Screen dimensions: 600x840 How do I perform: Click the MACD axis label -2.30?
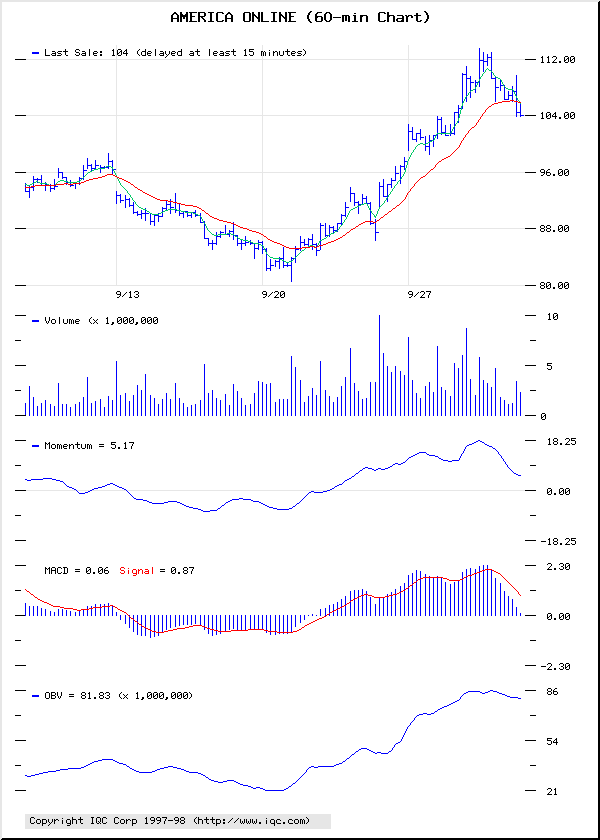coord(555,666)
